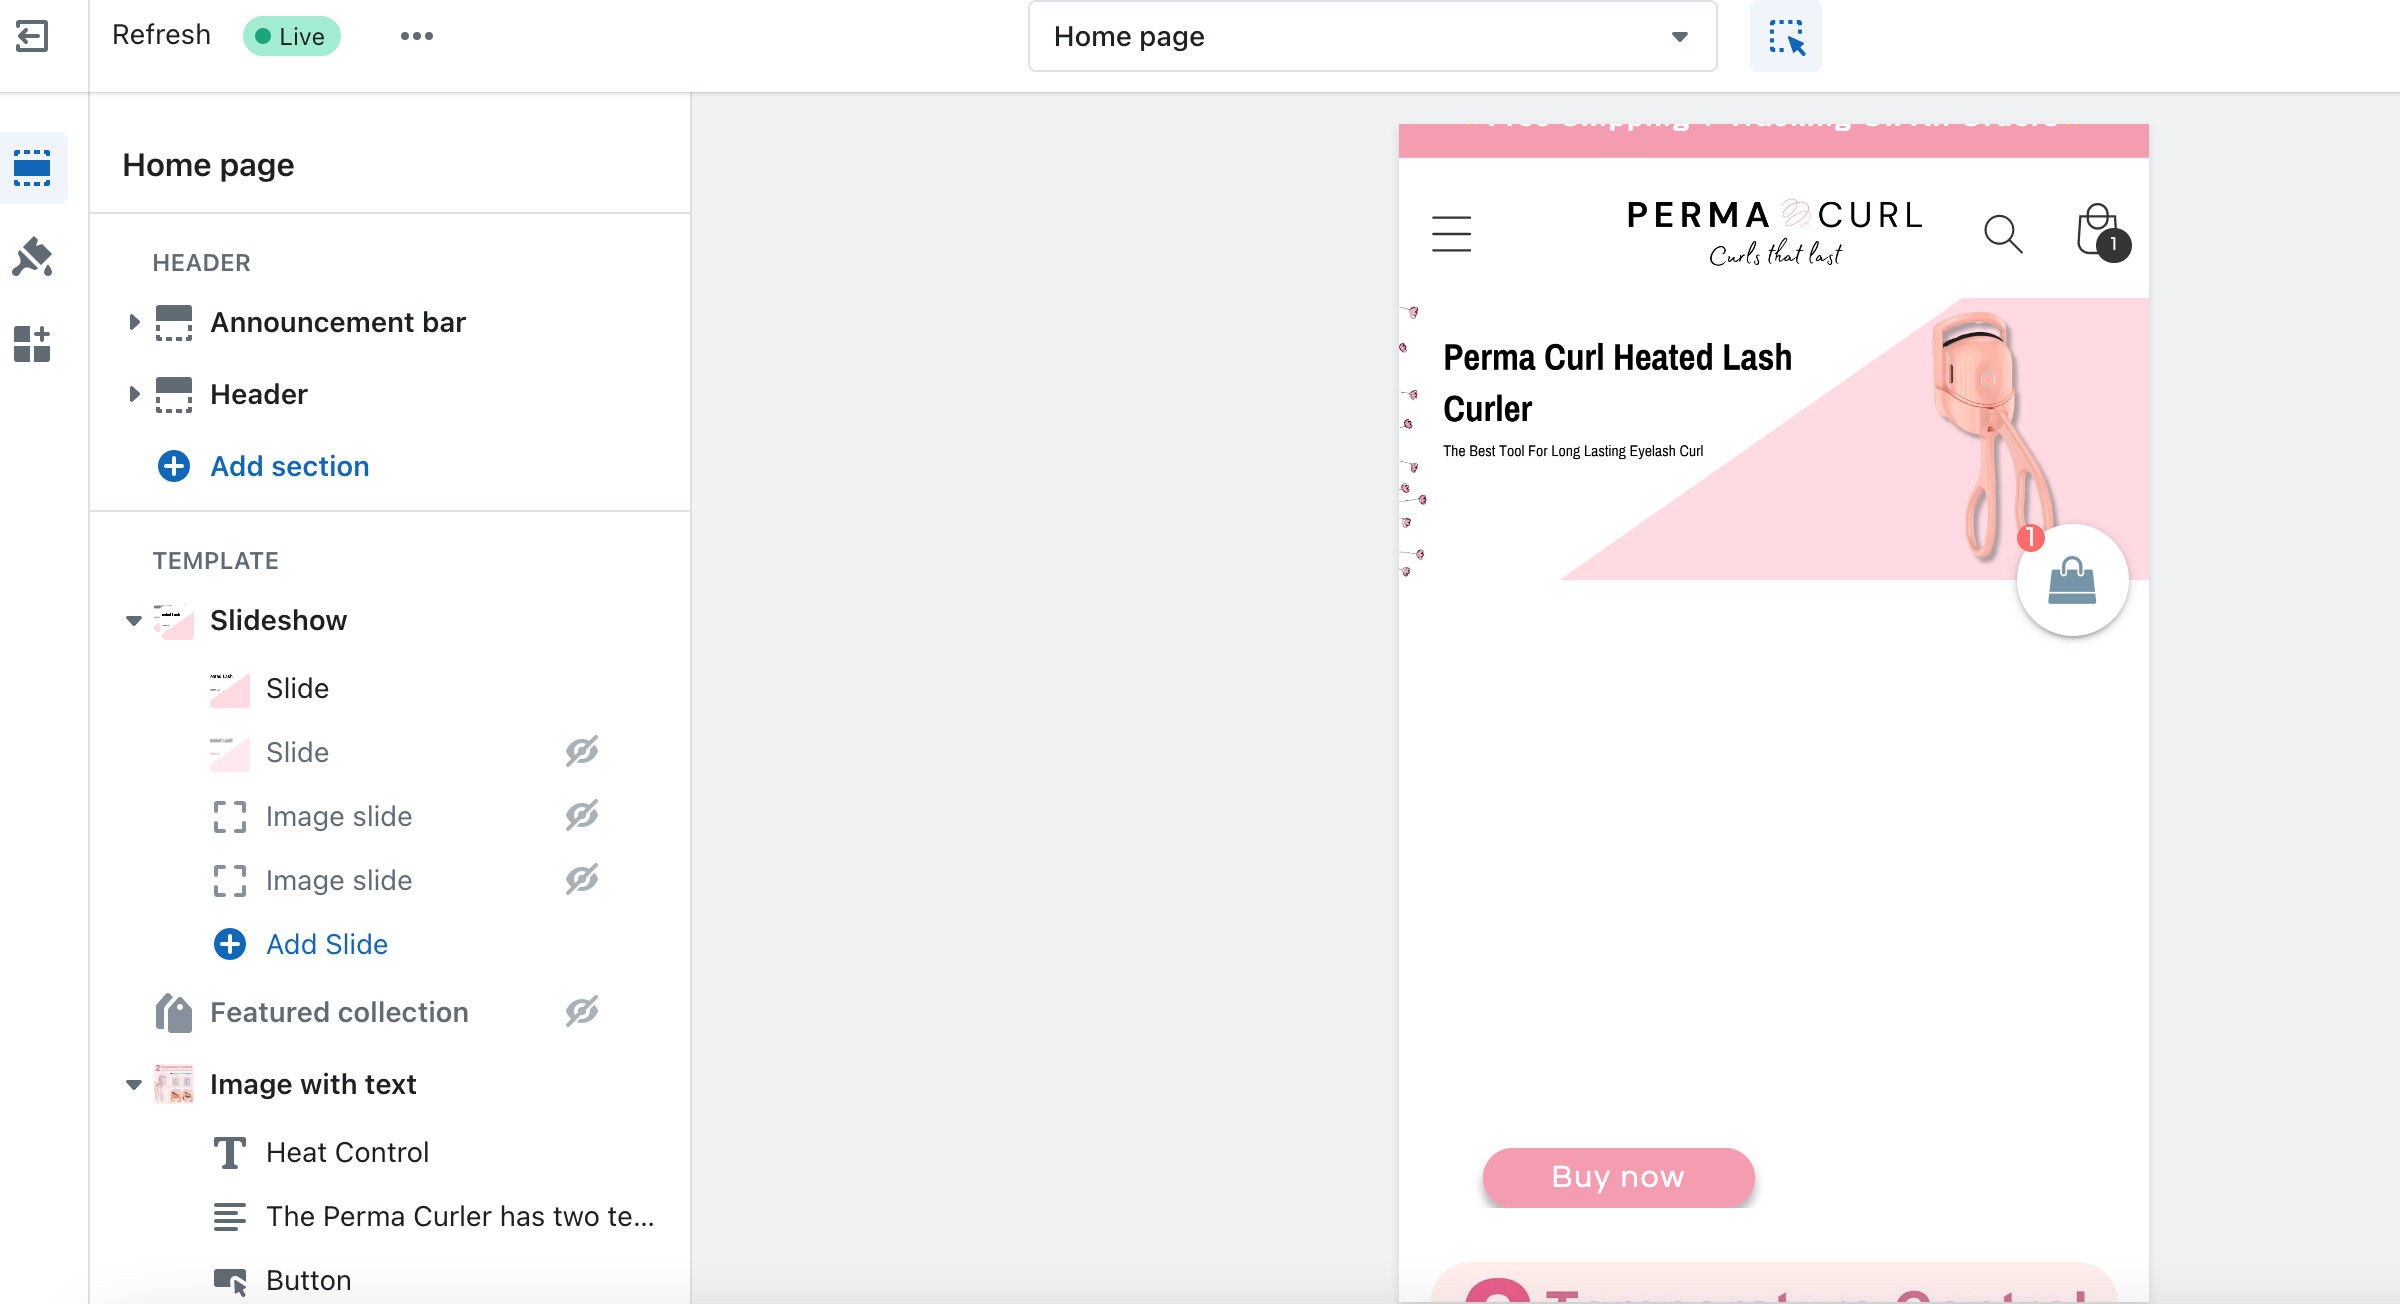Select the Announcement bar row
The height and width of the screenshot is (1304, 2400).
390,323
